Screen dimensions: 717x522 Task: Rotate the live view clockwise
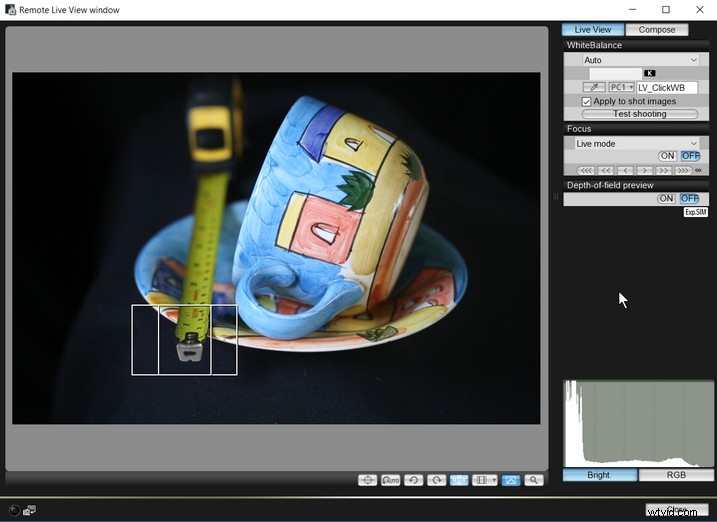[437, 480]
